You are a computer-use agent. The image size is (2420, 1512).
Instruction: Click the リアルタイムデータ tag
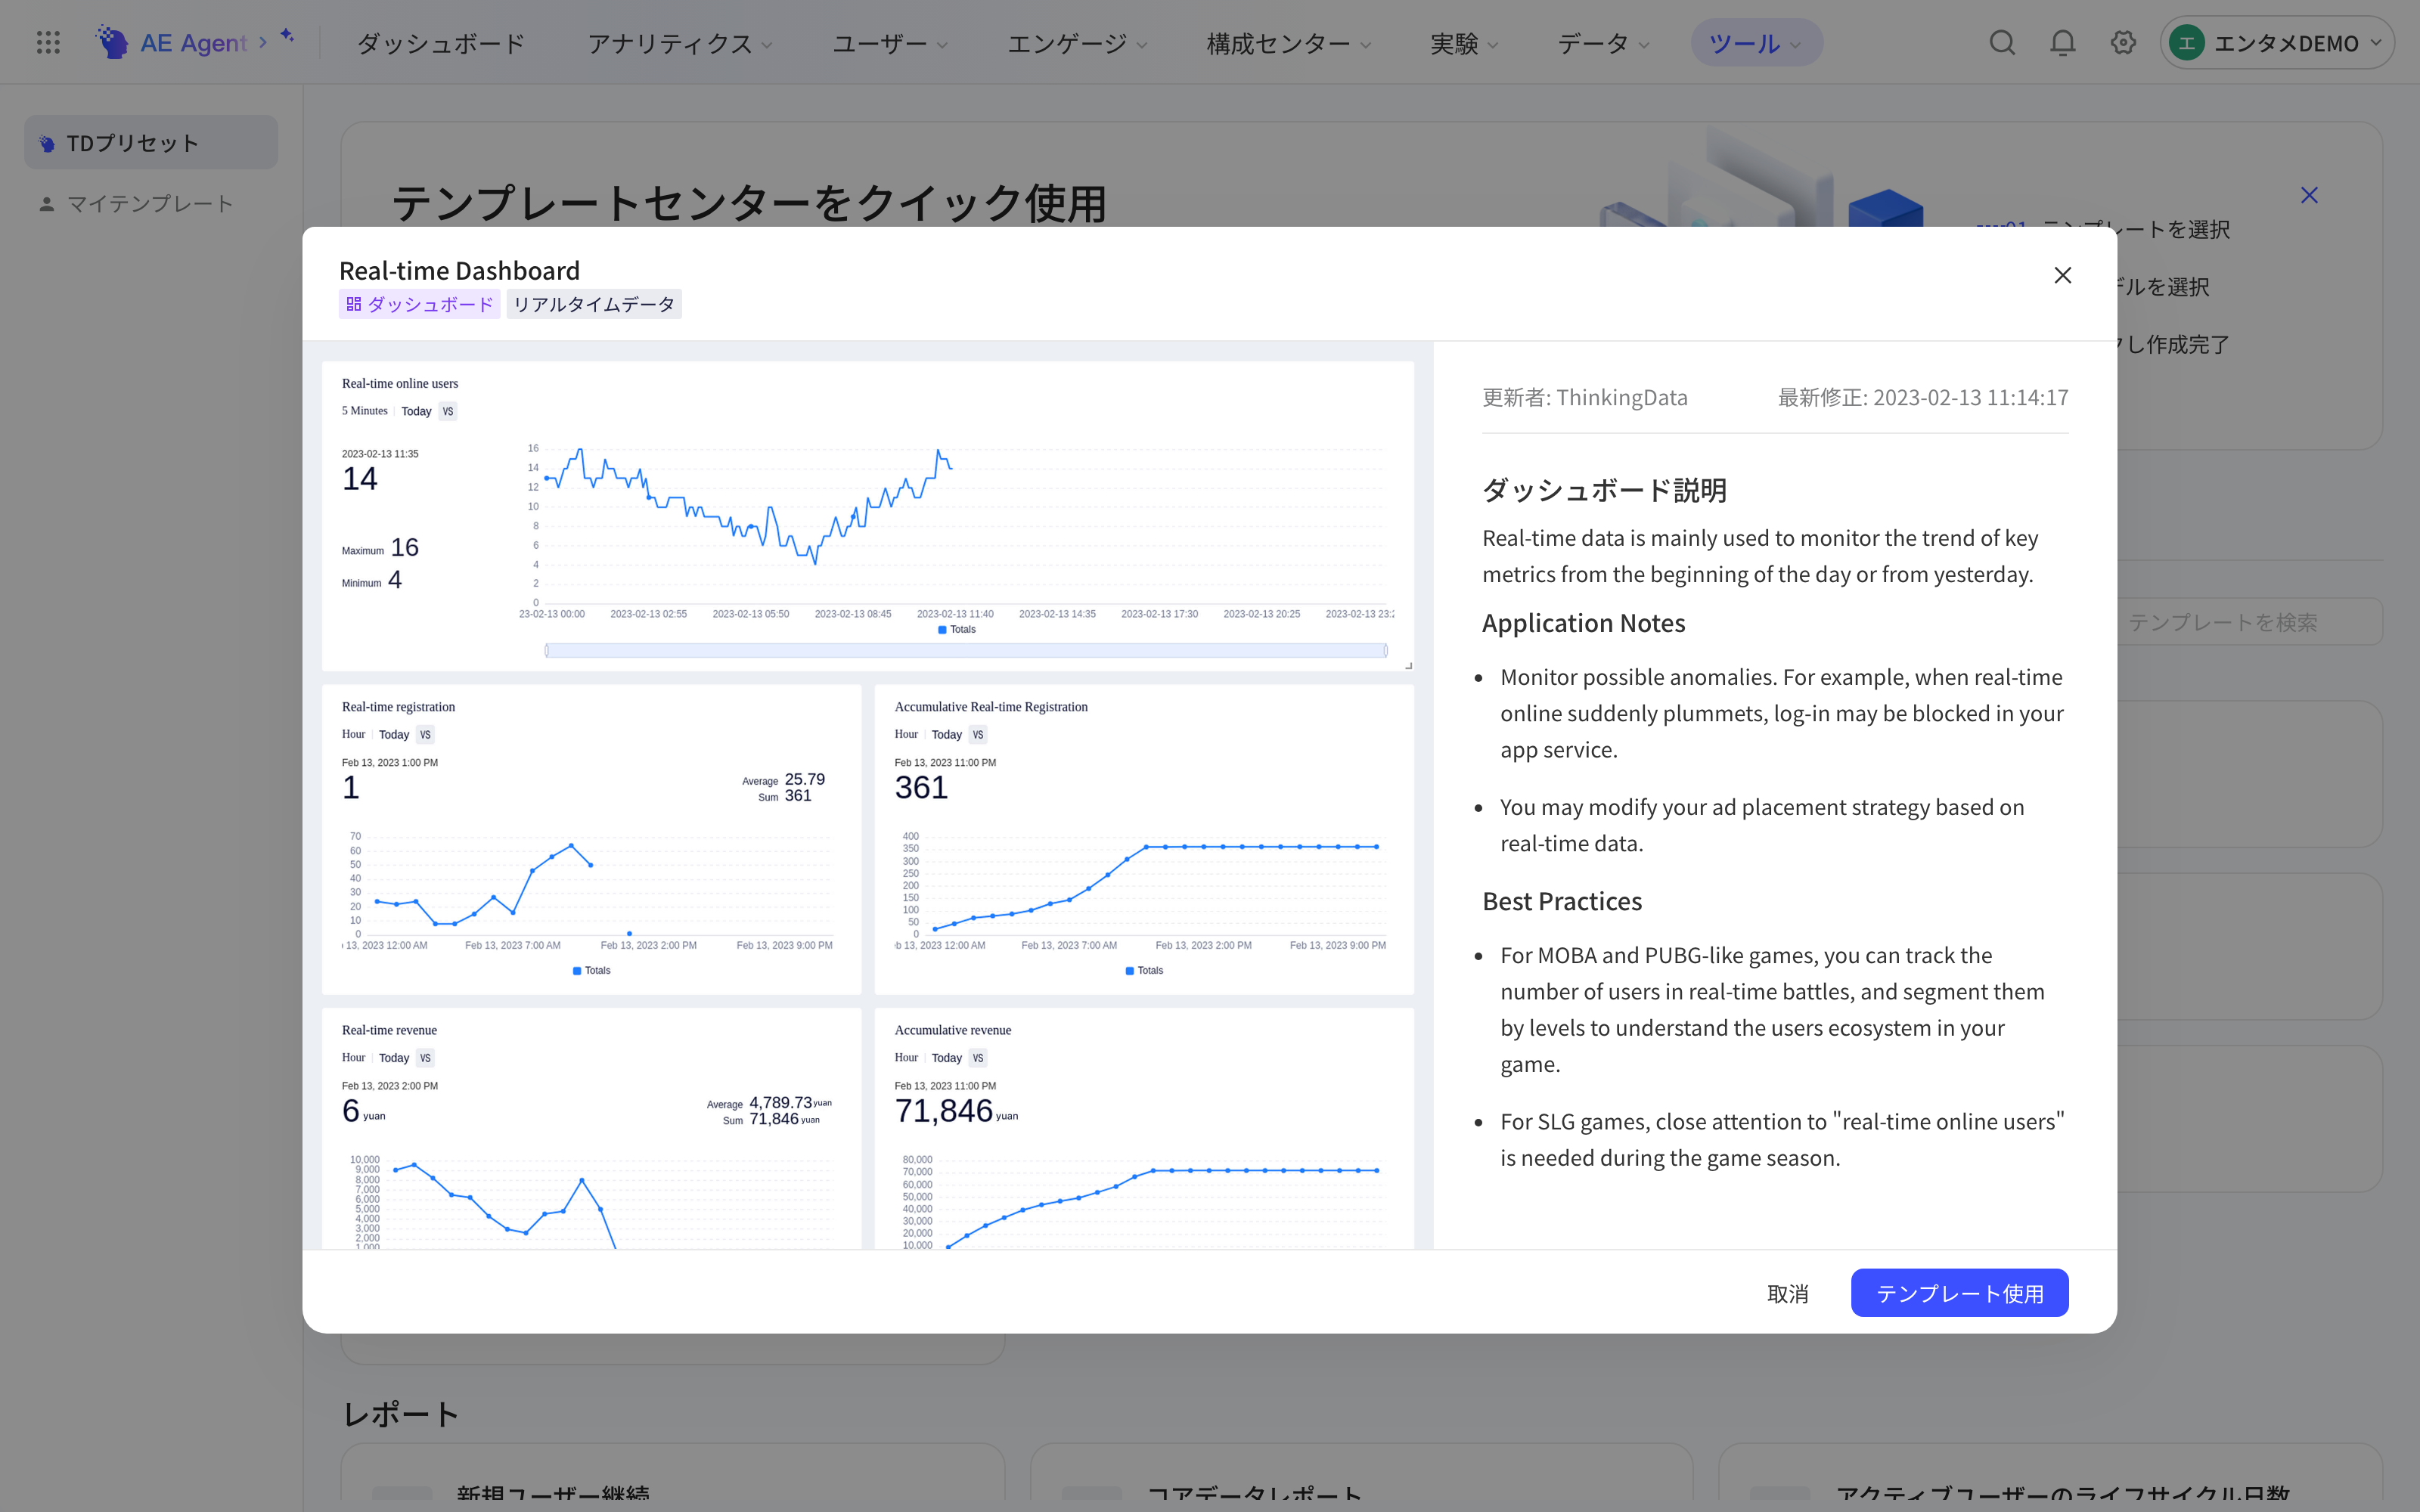[594, 304]
